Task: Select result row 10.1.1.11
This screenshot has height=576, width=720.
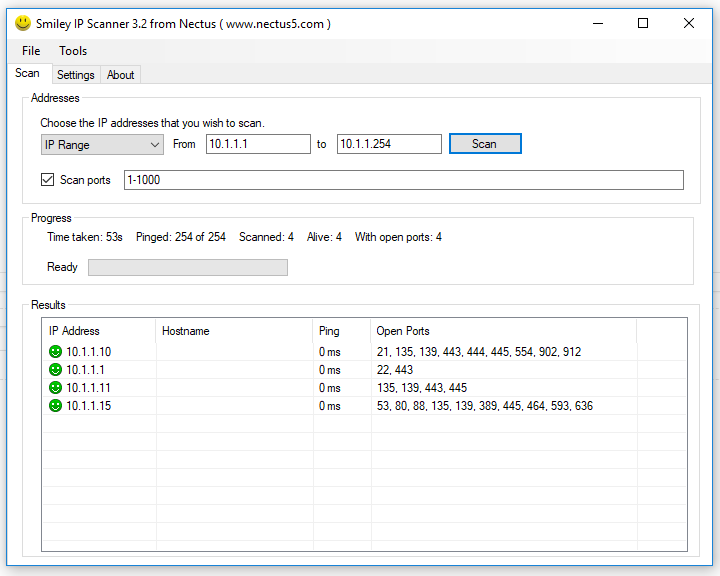Action: 365,388
